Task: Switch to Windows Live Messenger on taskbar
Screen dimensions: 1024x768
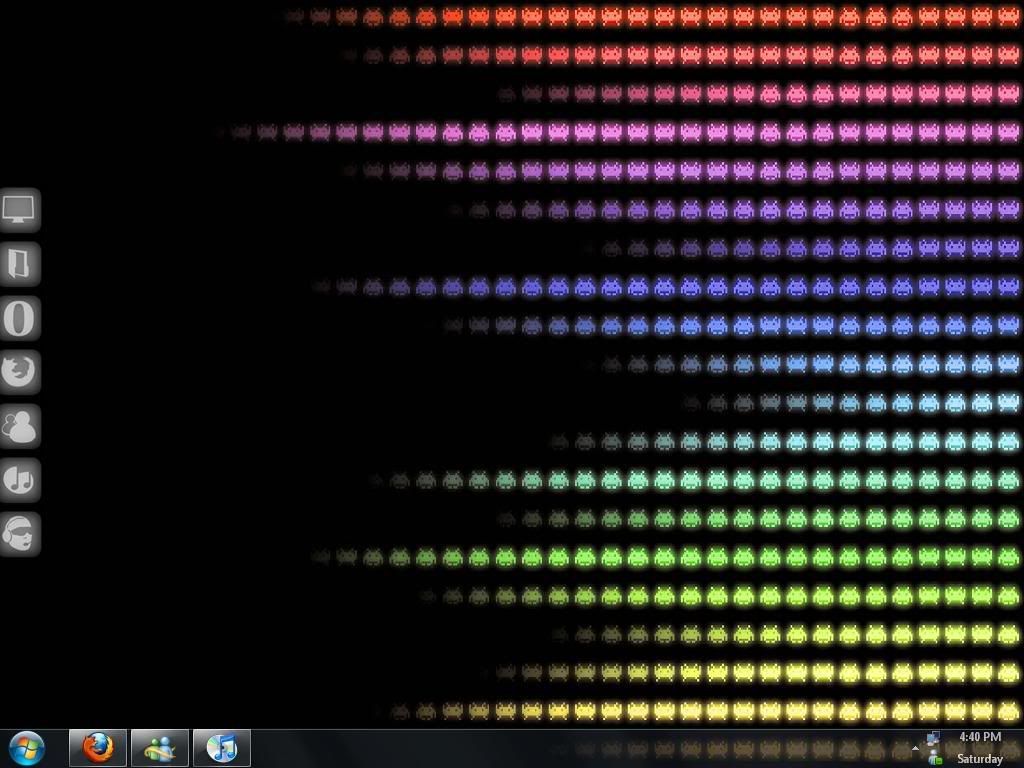Action: (x=160, y=747)
